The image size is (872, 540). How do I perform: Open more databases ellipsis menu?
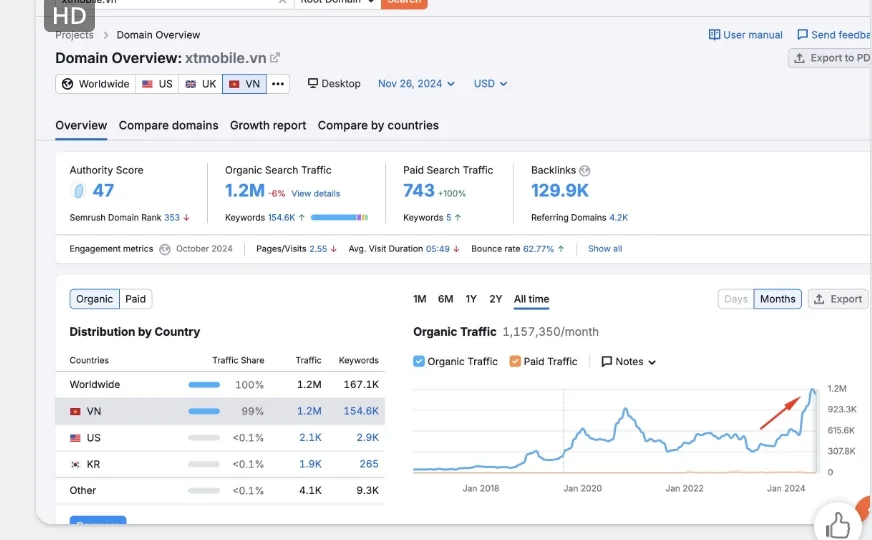(x=278, y=84)
